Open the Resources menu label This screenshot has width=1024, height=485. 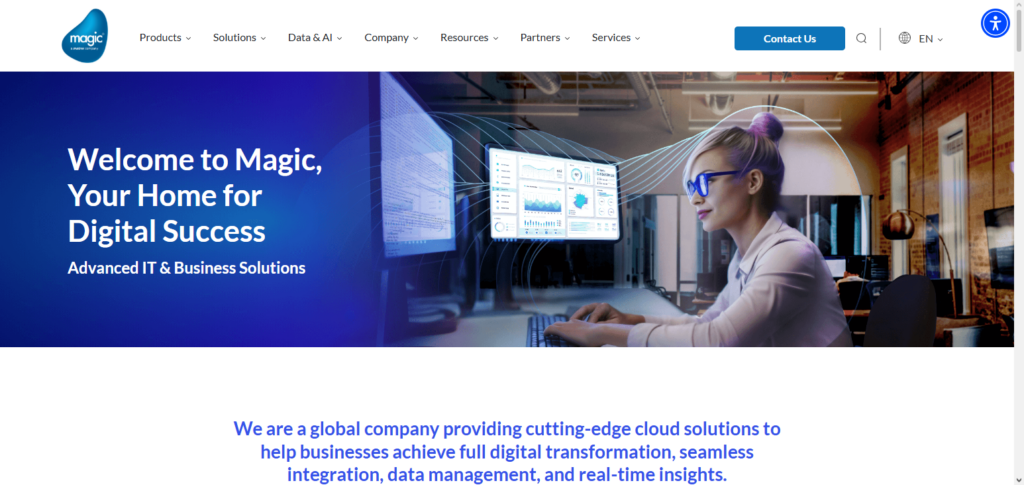pyautogui.click(x=464, y=38)
